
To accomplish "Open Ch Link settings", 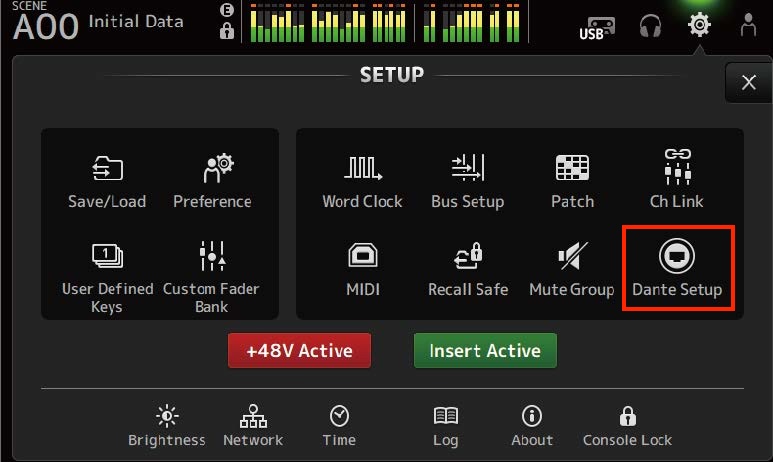I will click(x=677, y=179).
